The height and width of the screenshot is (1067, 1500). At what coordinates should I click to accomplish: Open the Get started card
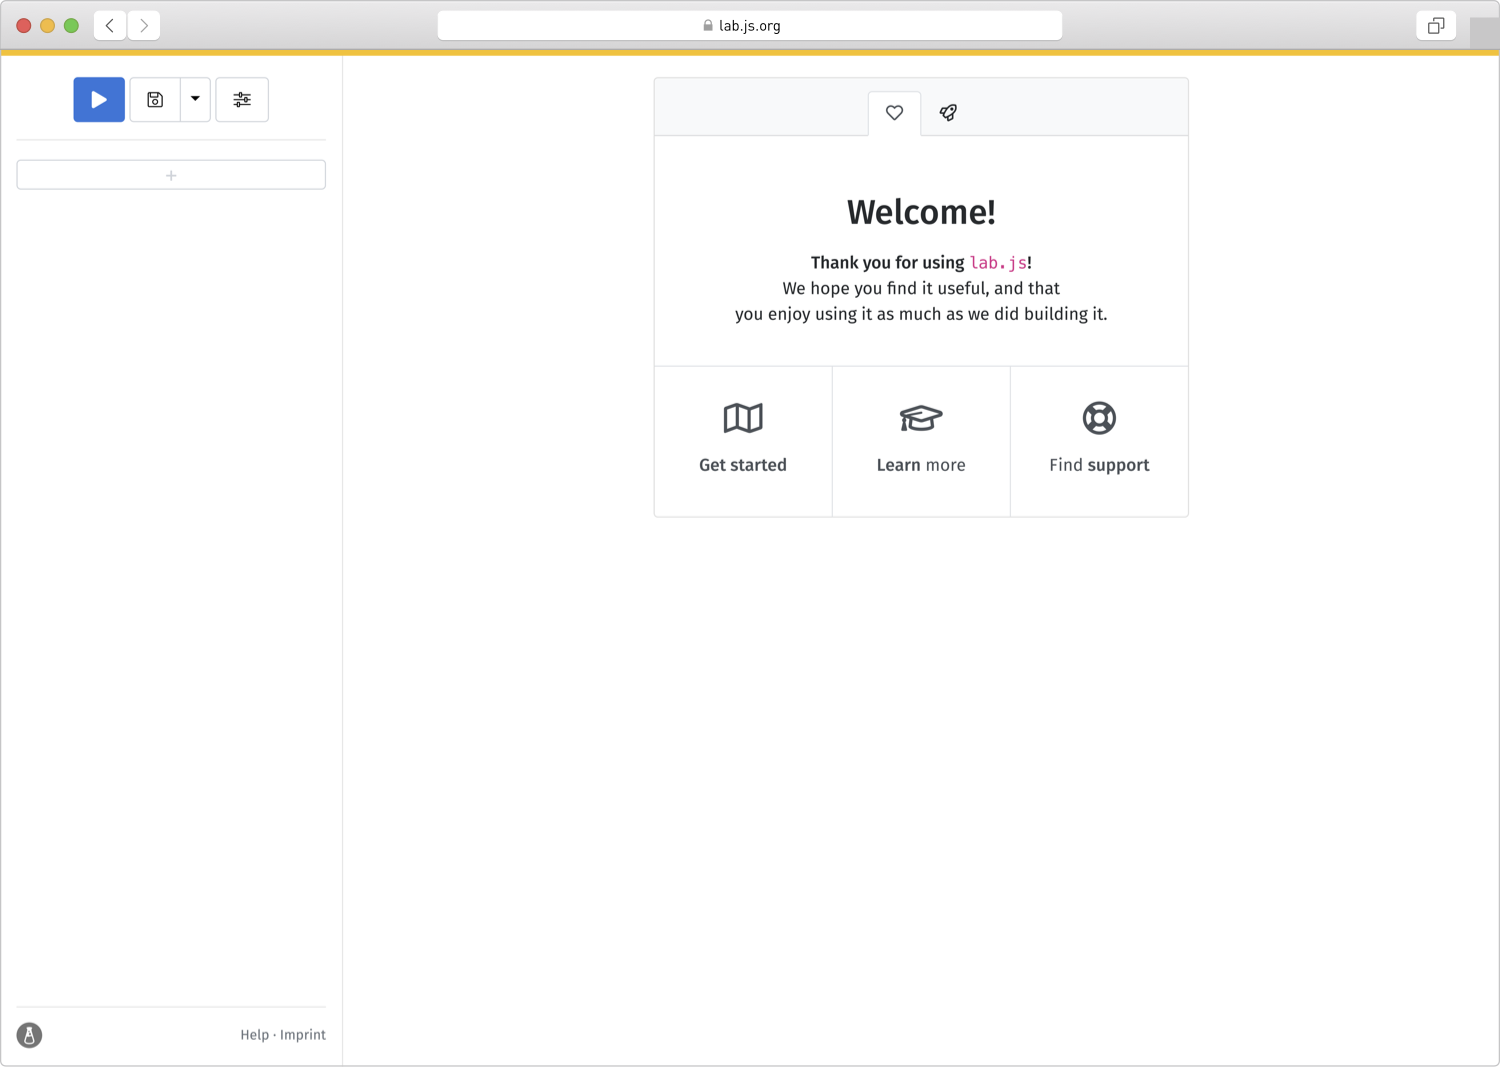[x=743, y=441]
